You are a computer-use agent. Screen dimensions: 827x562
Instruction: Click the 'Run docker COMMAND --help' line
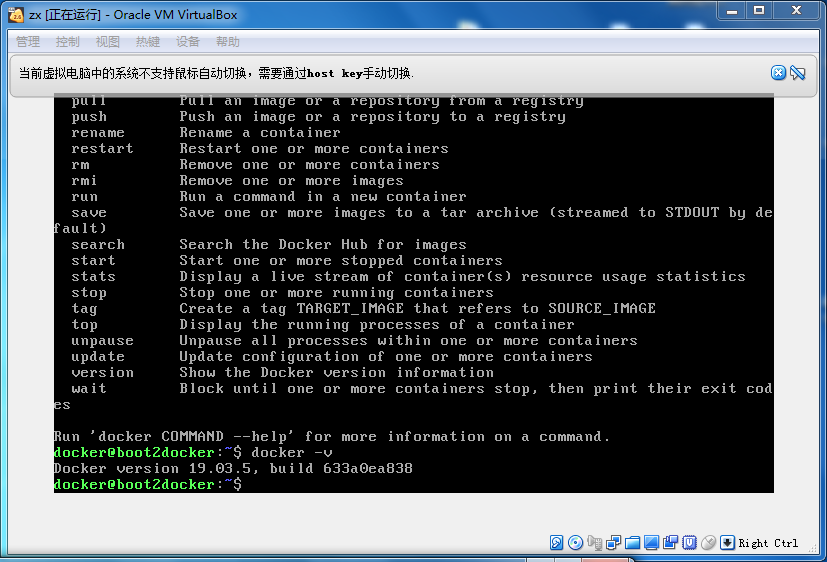pos(332,437)
